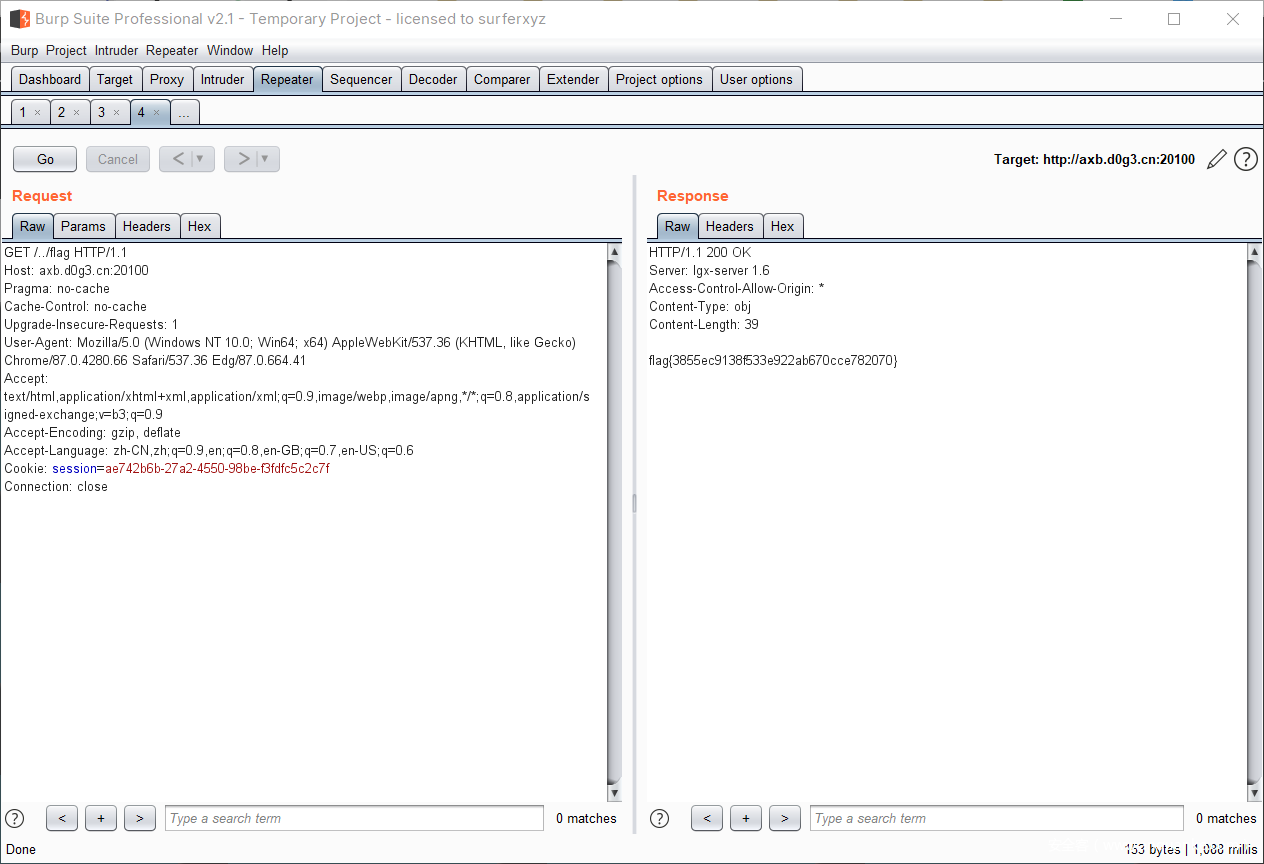Viewport: 1264px width, 864px height.
Task: Click the Target URL label text
Action: point(1094,159)
